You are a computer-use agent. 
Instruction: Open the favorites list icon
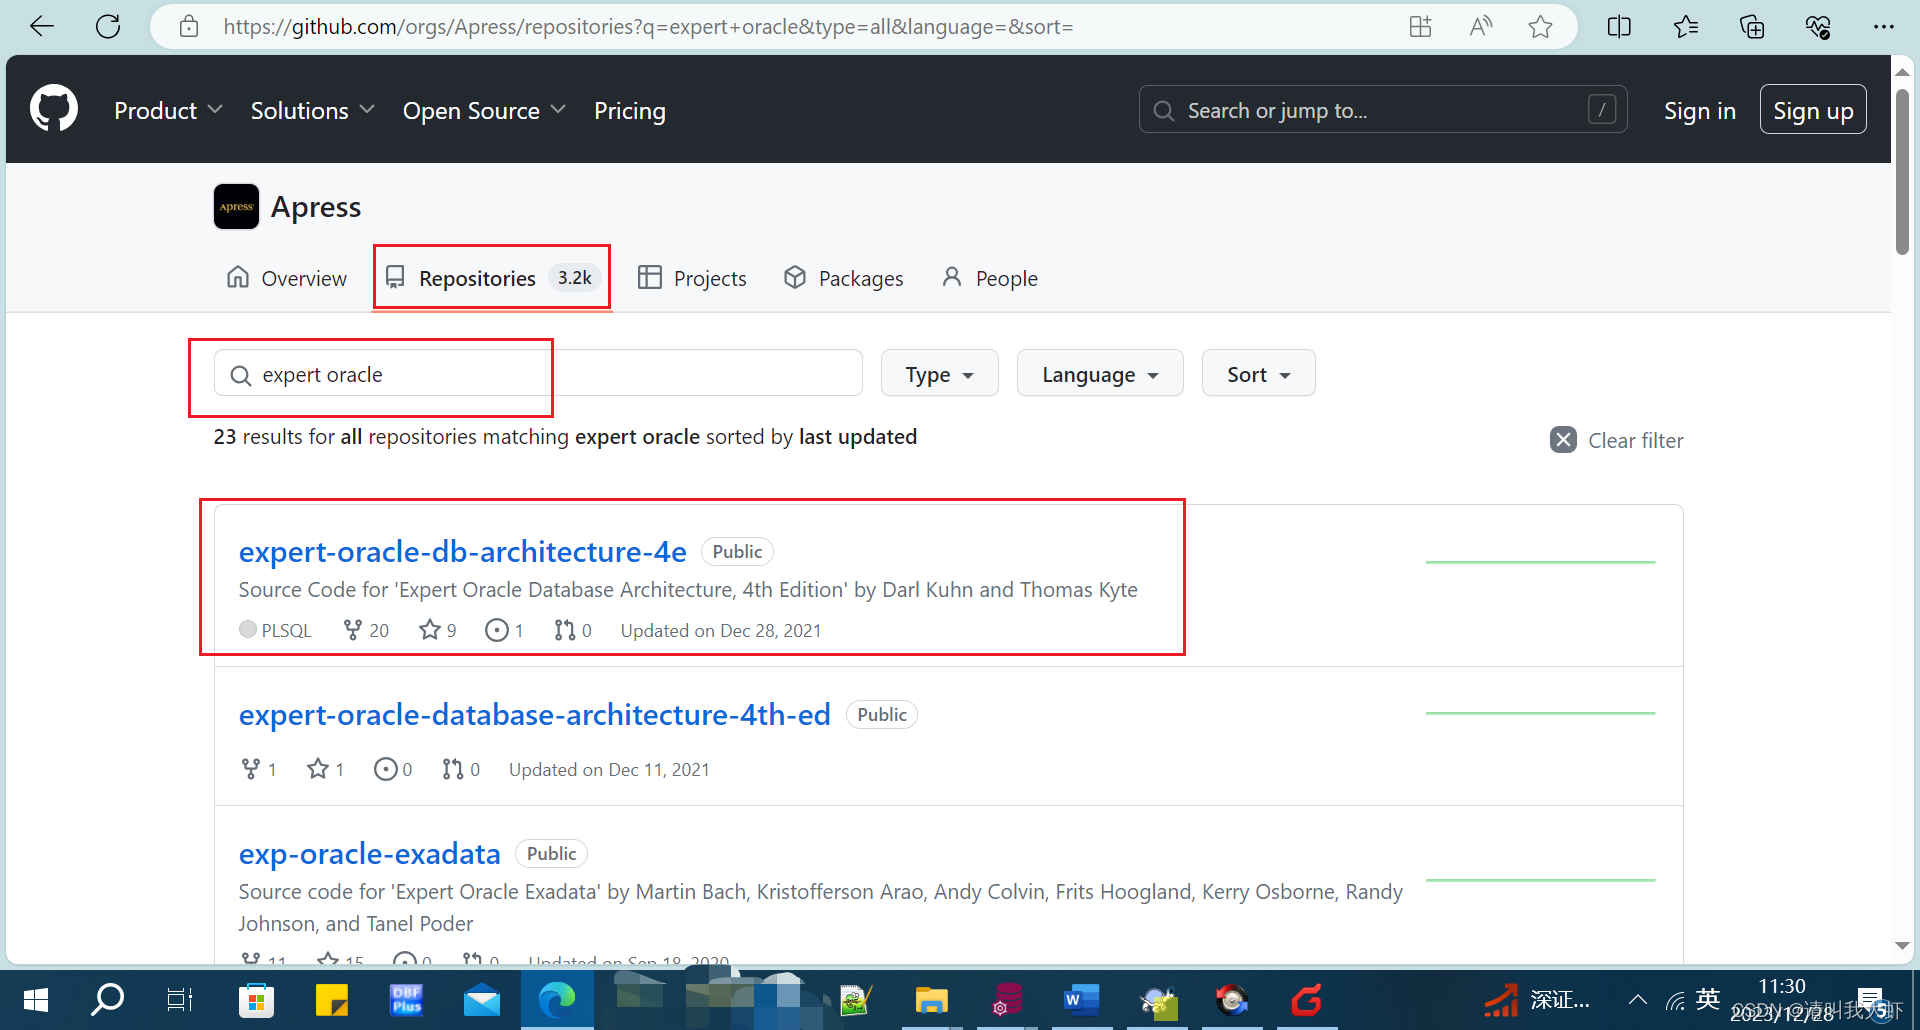1686,27
